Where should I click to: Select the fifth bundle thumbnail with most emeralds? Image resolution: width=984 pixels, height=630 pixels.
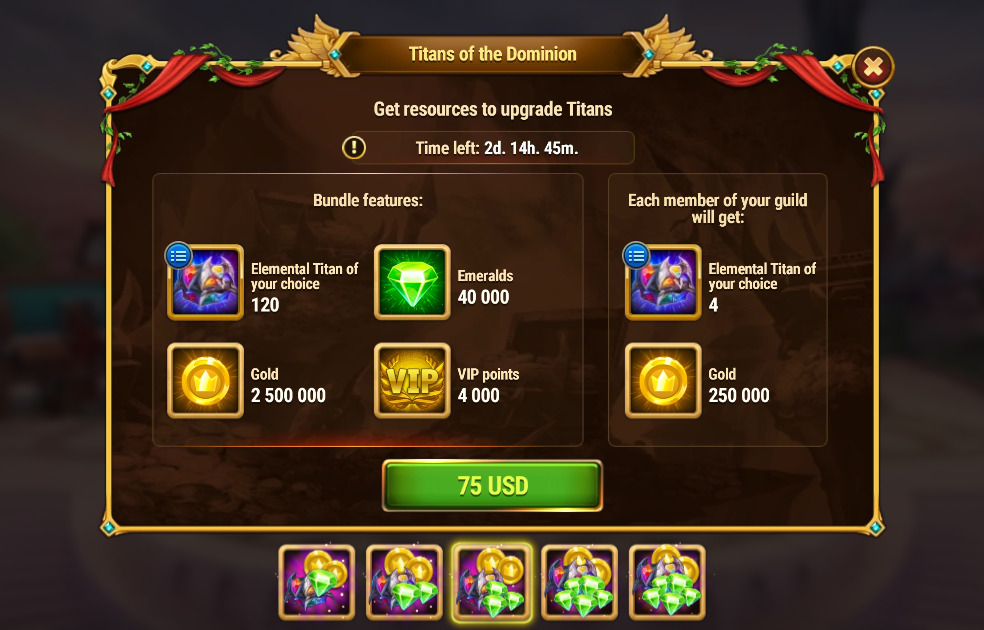click(667, 582)
